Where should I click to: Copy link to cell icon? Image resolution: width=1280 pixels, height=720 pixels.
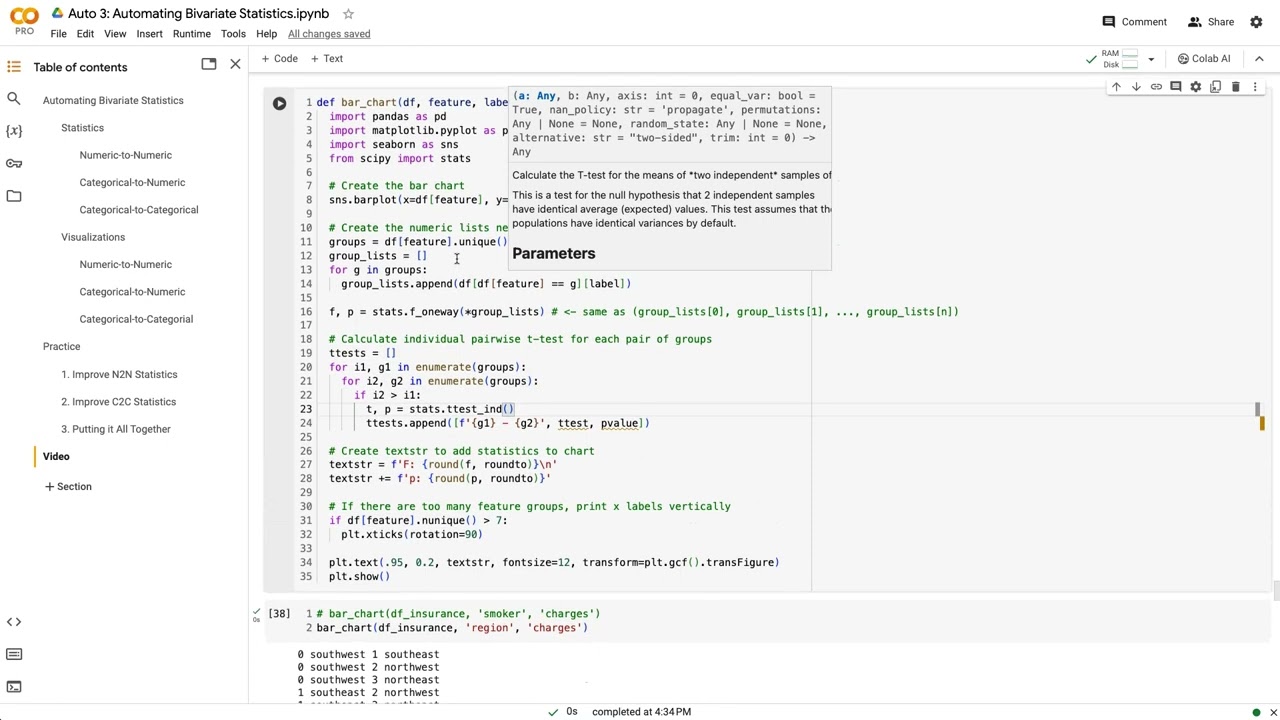click(1156, 87)
